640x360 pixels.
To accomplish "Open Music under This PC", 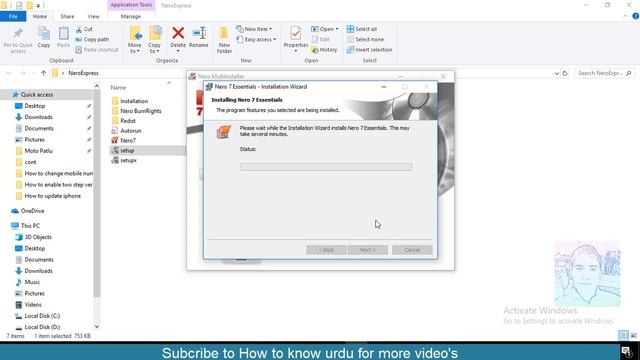I will pos(27,282).
